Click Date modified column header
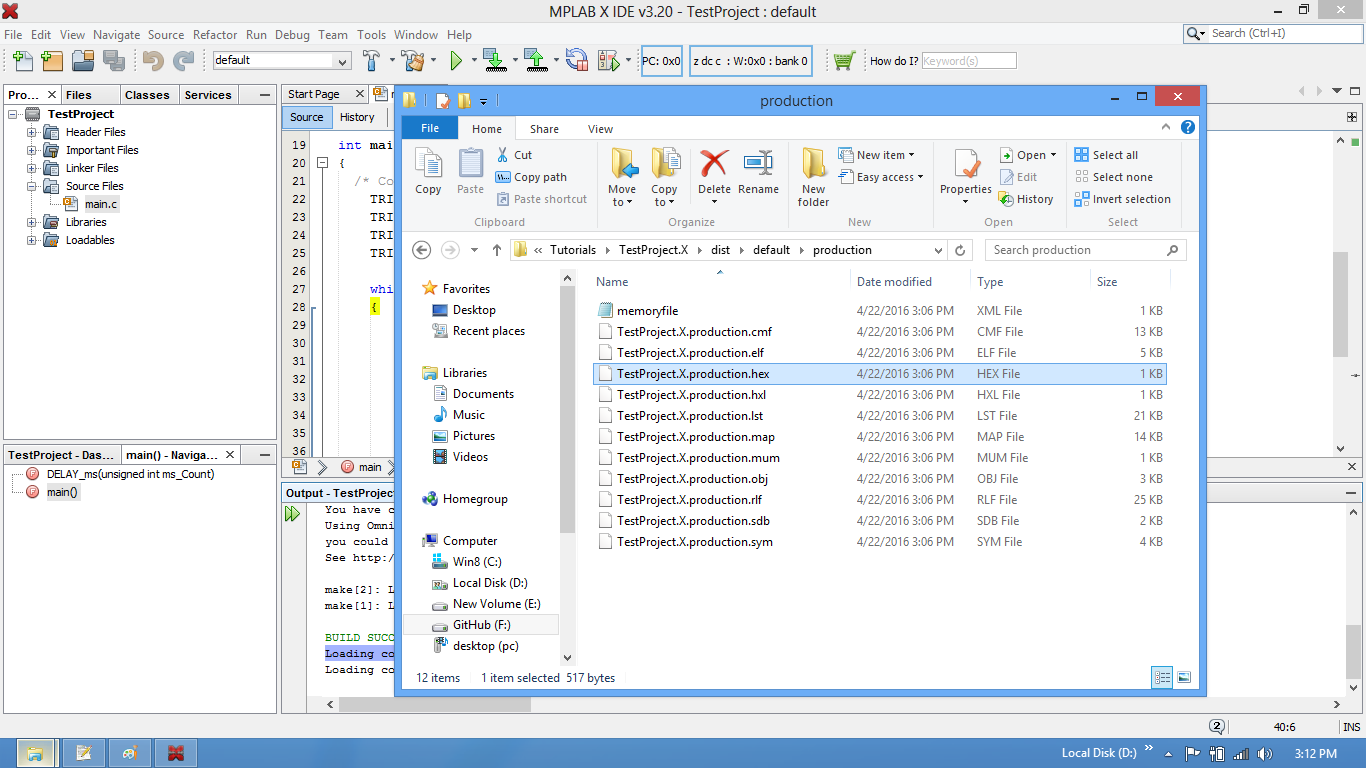 [894, 282]
